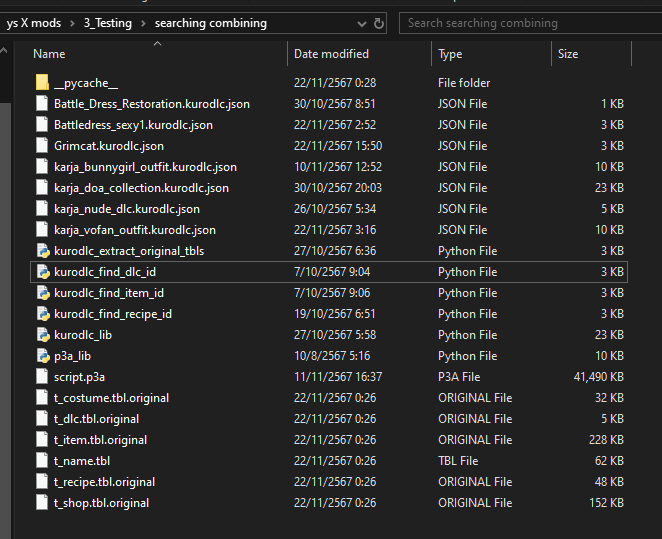Refresh the searching combining folder view
The image size is (662, 539).
tap(379, 23)
